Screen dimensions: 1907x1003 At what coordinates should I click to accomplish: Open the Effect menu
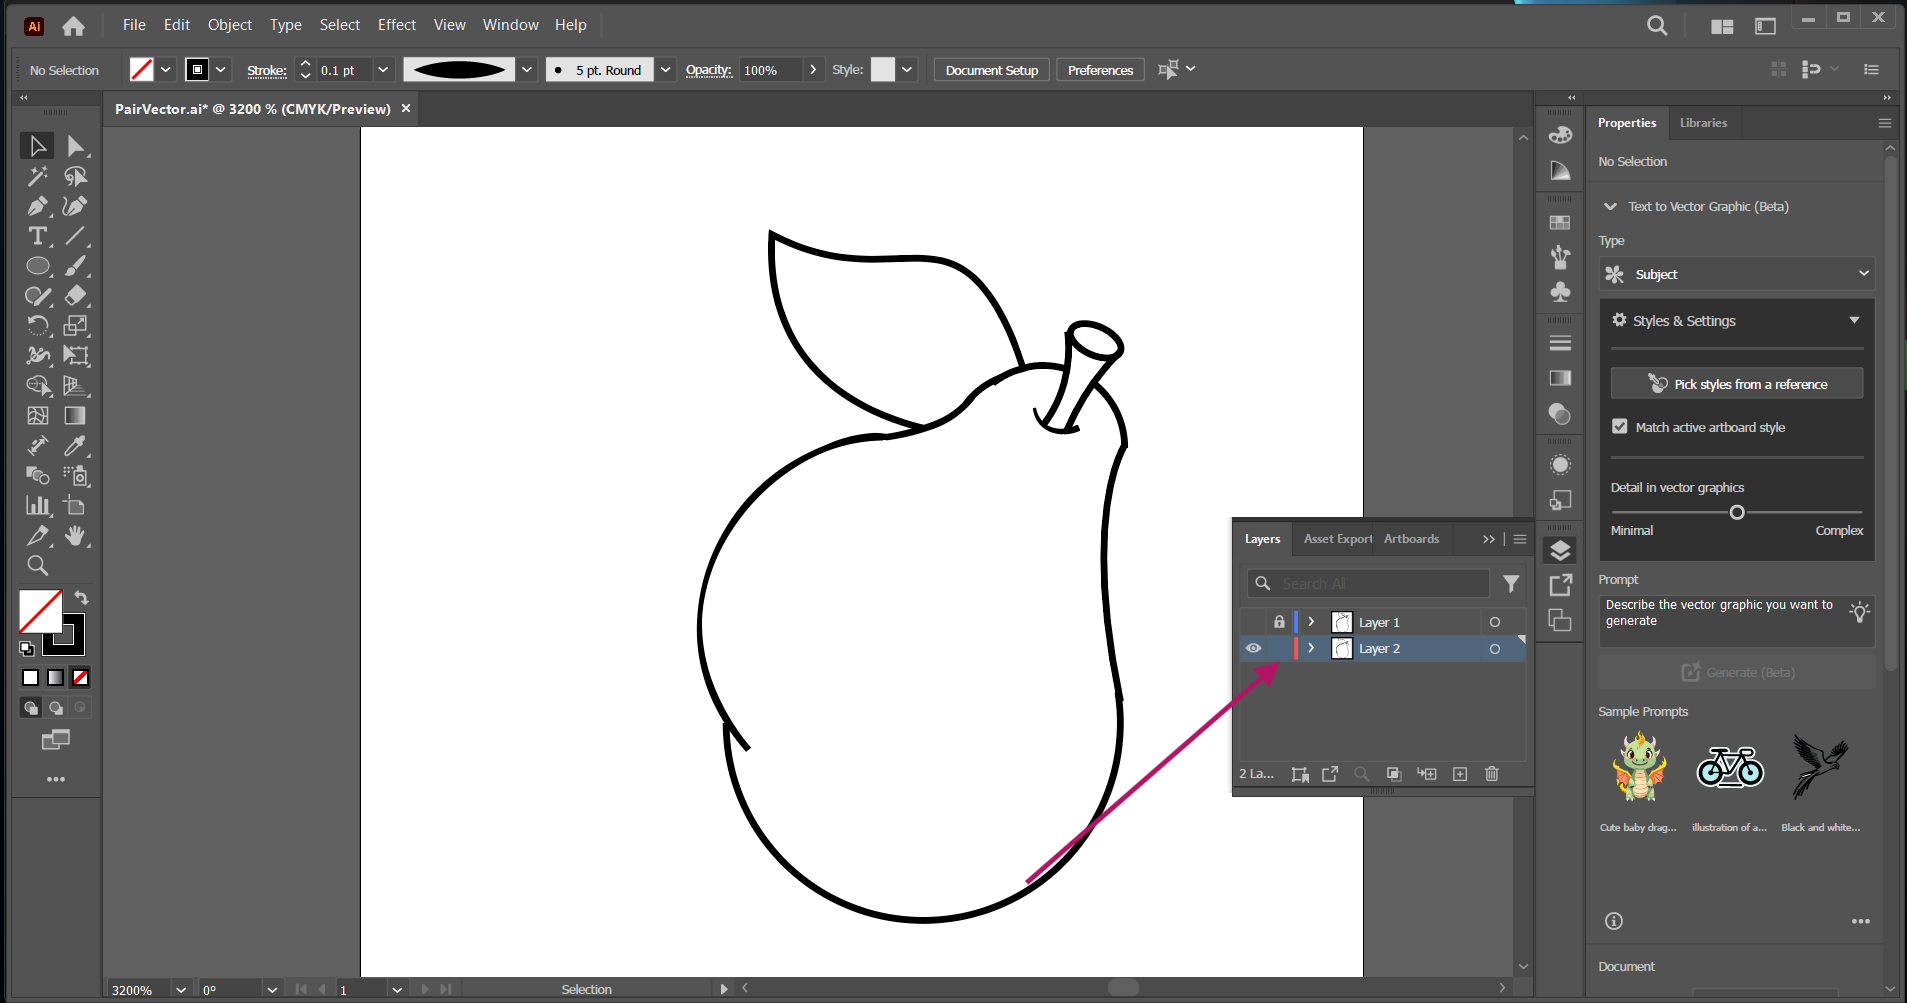pyautogui.click(x=396, y=25)
